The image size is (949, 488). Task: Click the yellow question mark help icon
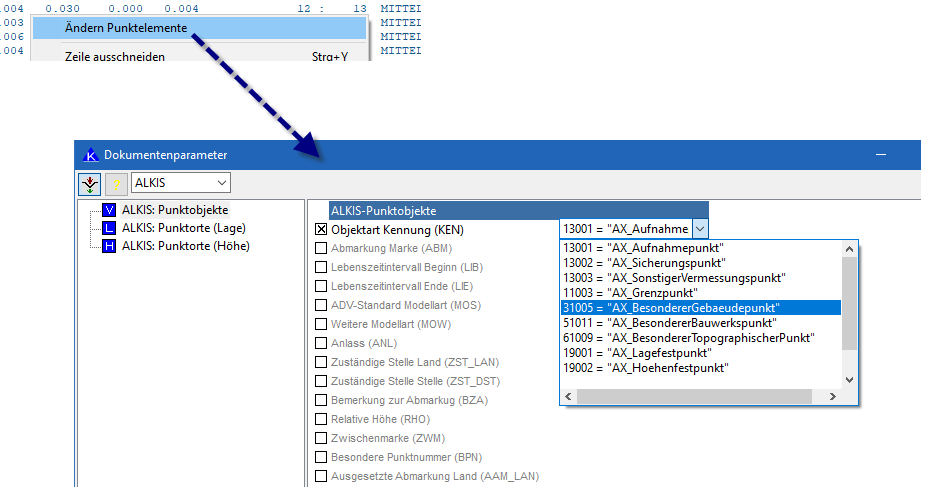(x=116, y=184)
